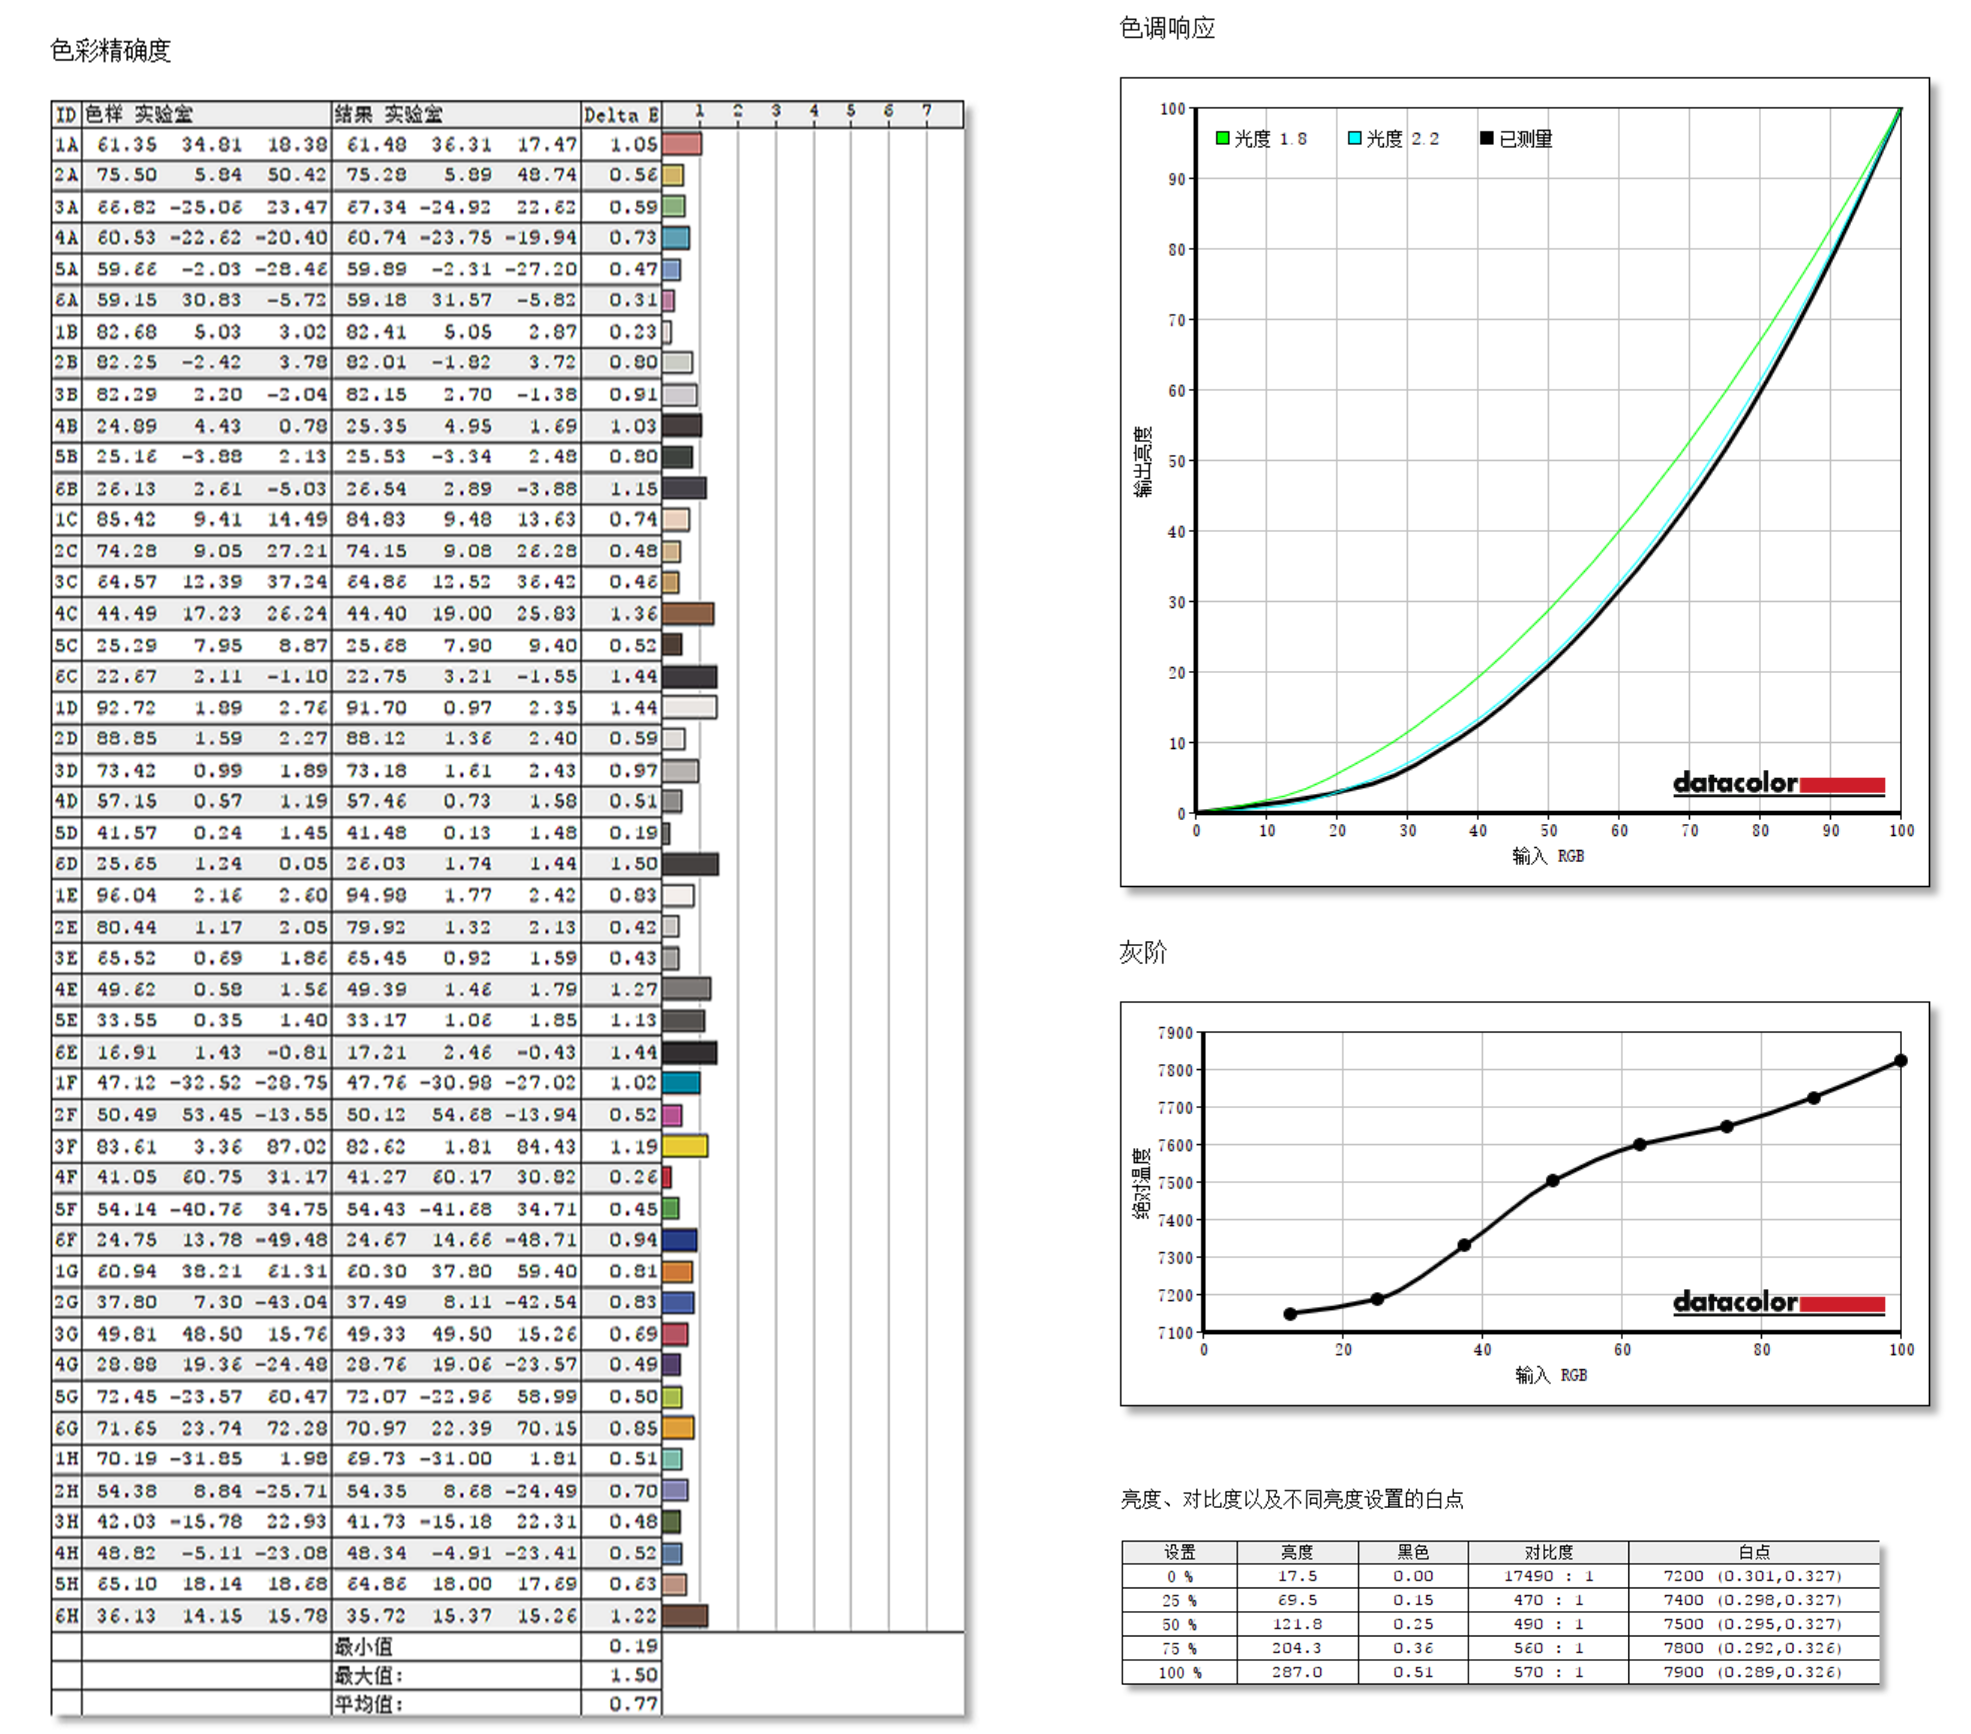
Task: Click the last grayscale data point at 100
Action: [1900, 1061]
